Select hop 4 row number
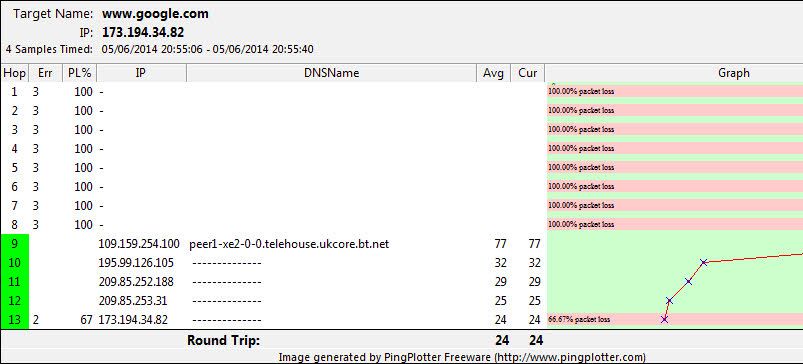This screenshot has height=364, width=803. click(x=14, y=148)
